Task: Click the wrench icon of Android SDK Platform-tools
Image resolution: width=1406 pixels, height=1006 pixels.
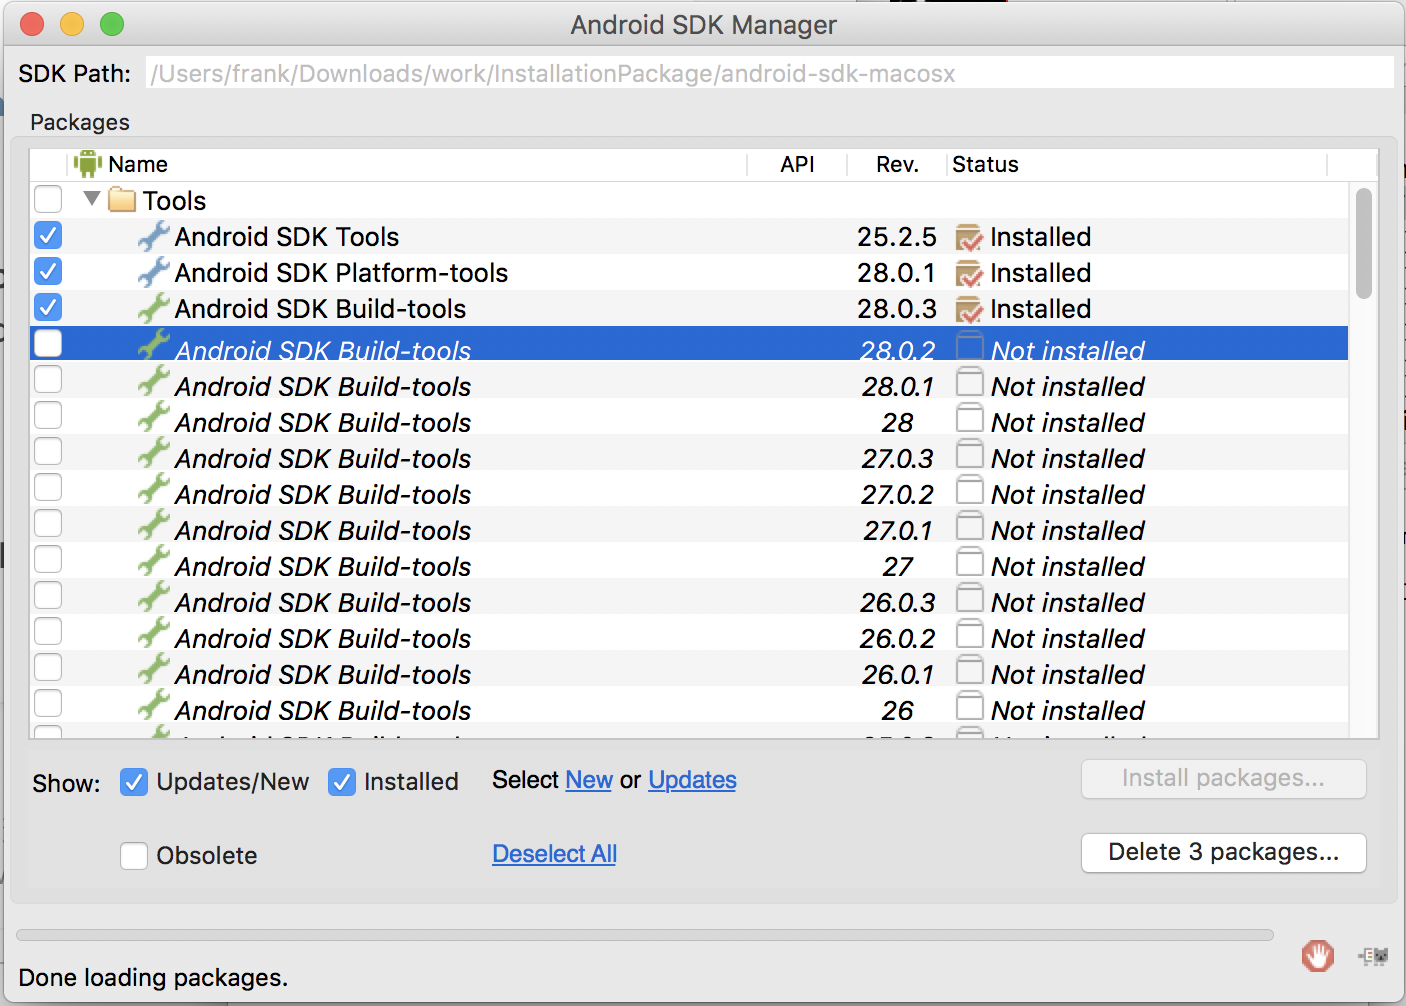Action: 153,272
